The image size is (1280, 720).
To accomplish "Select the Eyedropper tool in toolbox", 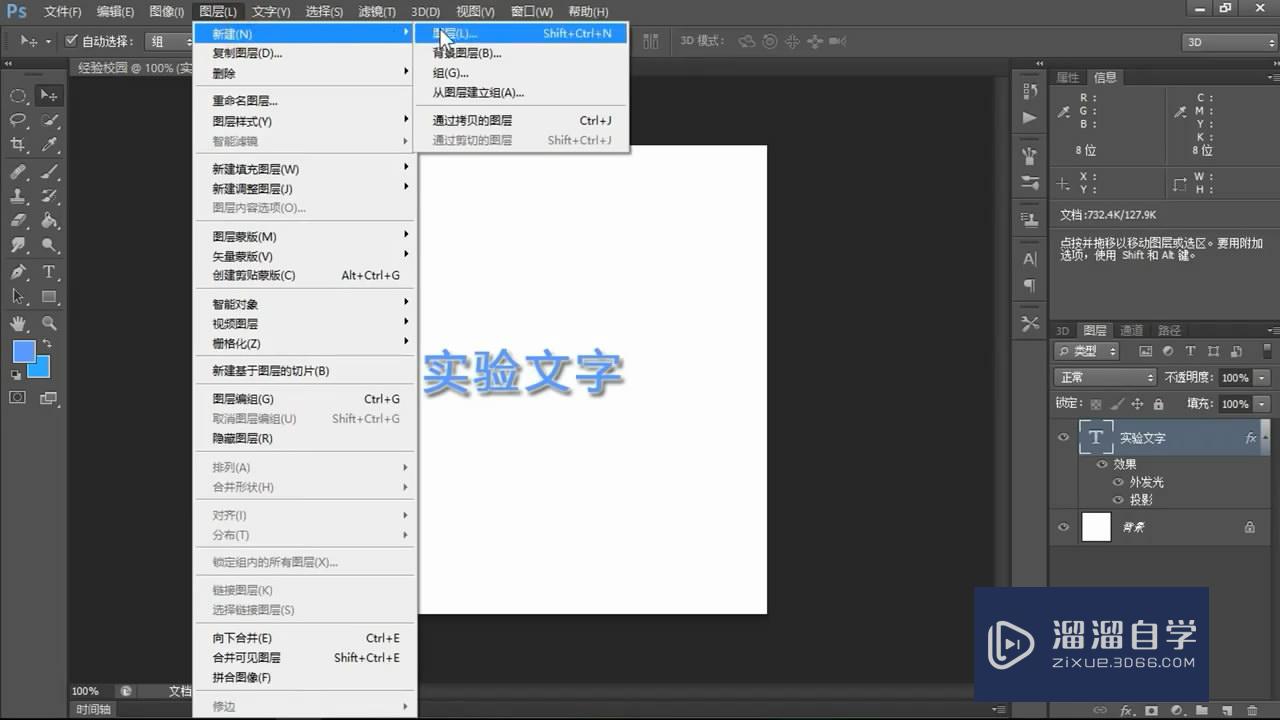I will [49, 145].
